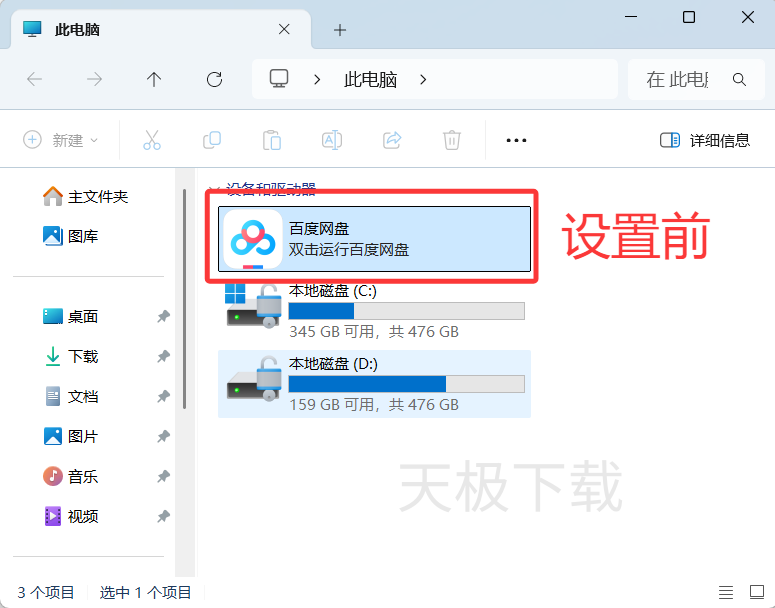Click the D: drive usage bar

[x=406, y=384]
